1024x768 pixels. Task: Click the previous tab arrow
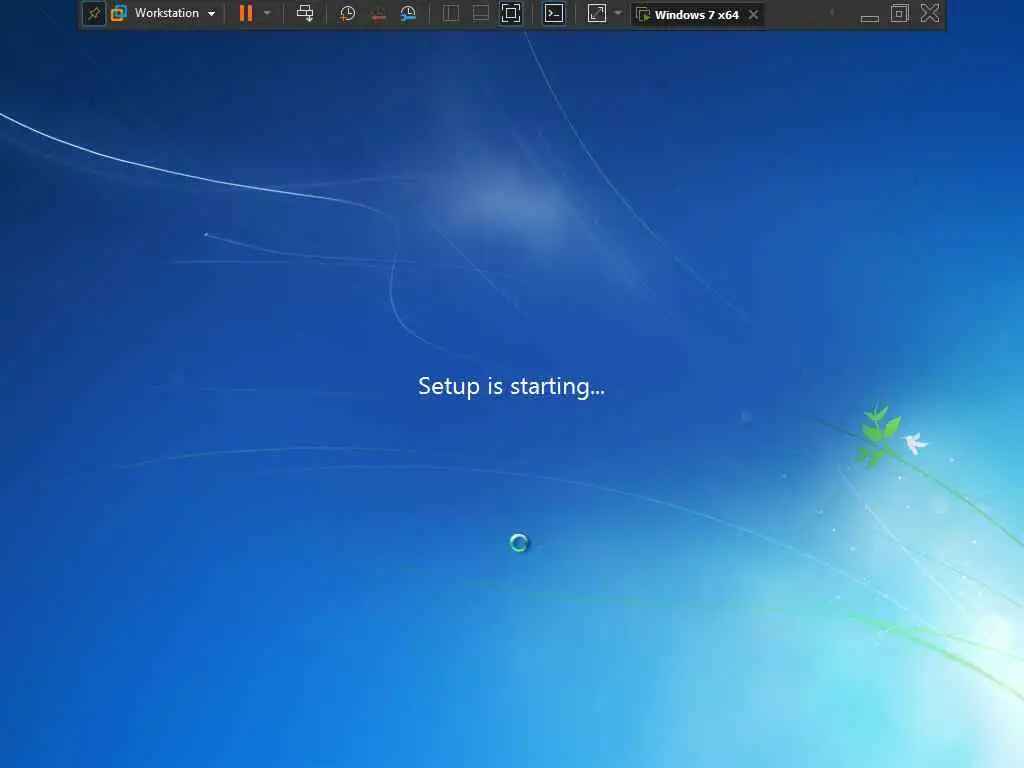click(832, 13)
